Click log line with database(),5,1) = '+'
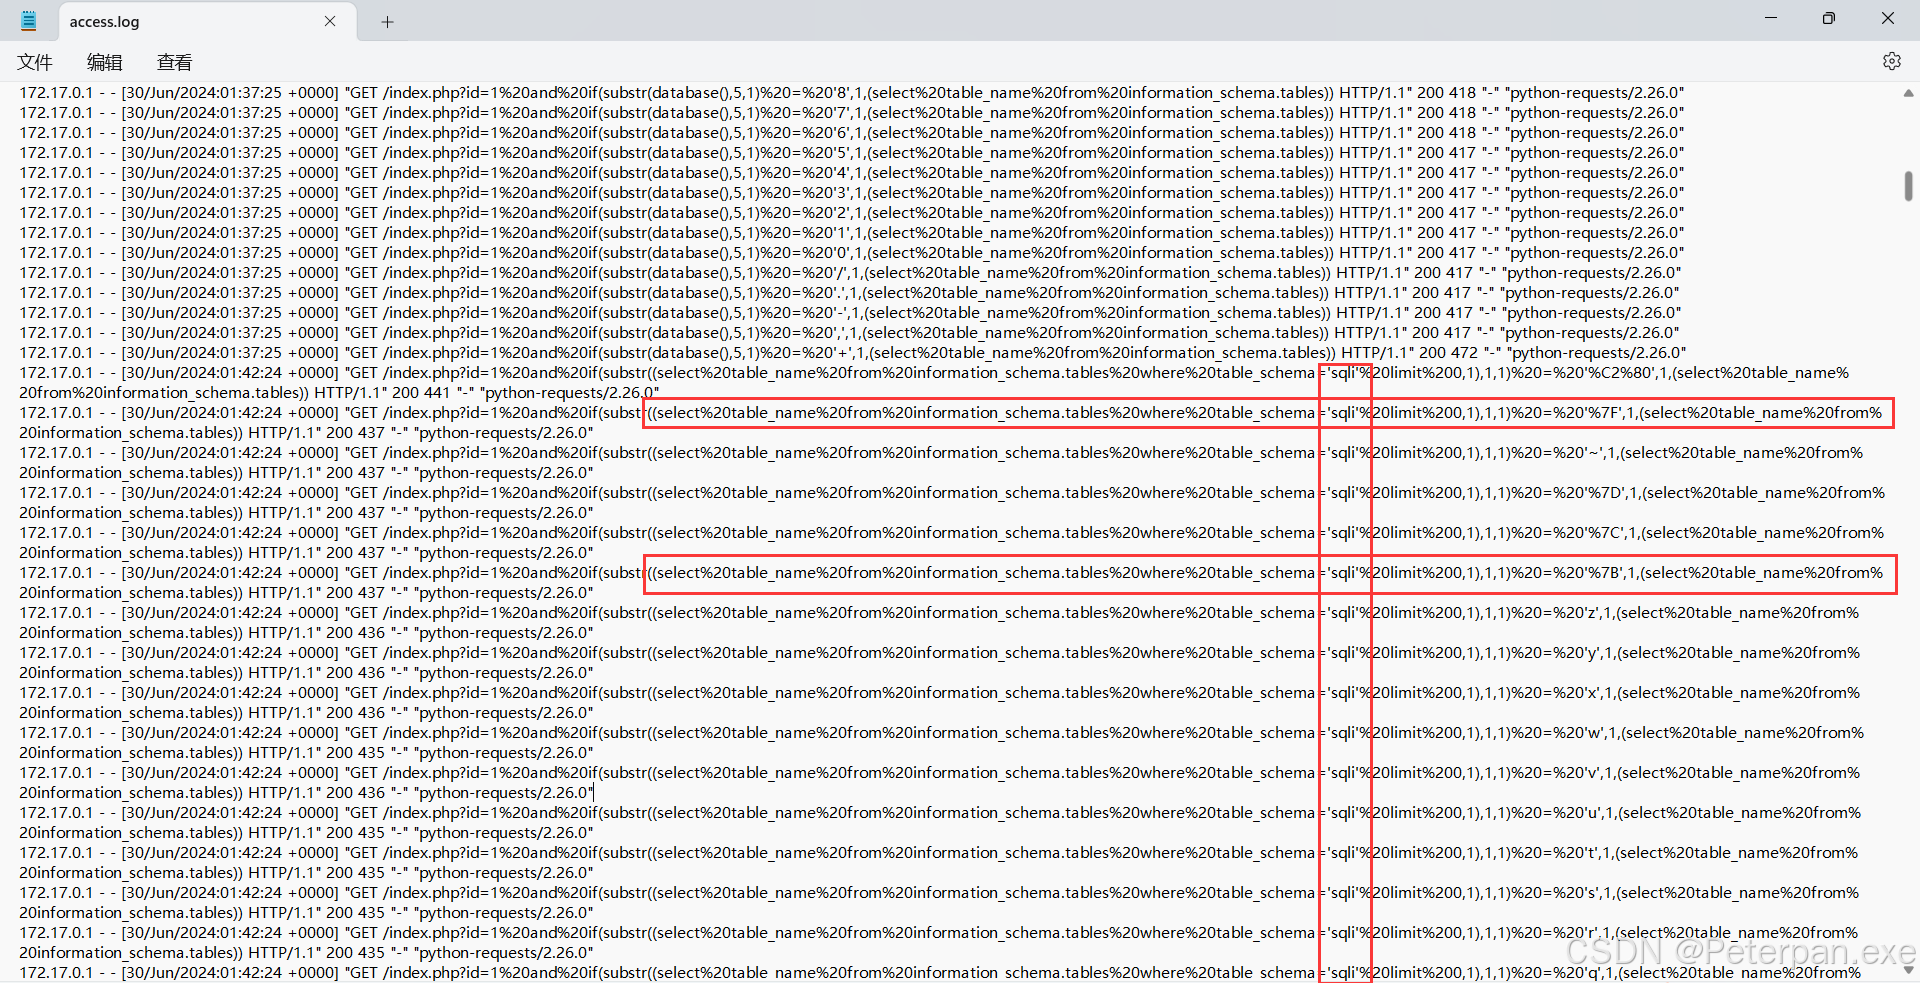Screen dimensions: 1920x983 pyautogui.click(x=853, y=353)
